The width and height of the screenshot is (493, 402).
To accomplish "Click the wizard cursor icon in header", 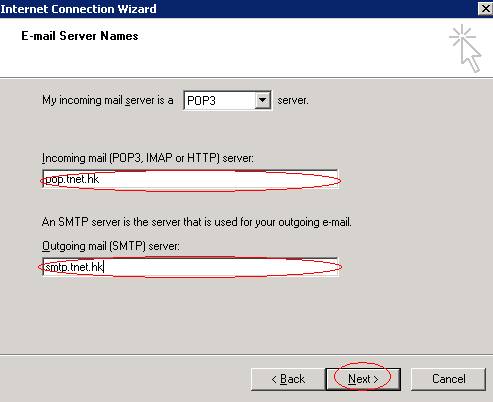I will click(x=466, y=48).
